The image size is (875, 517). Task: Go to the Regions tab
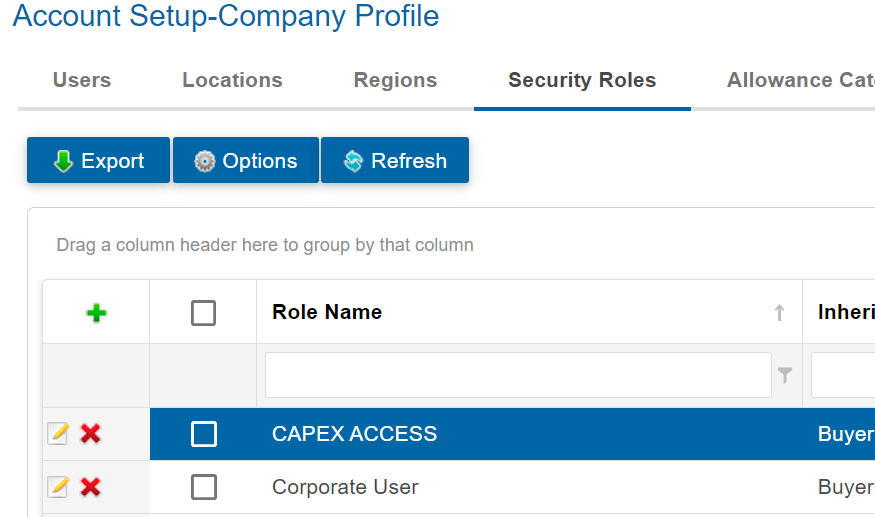tap(395, 80)
